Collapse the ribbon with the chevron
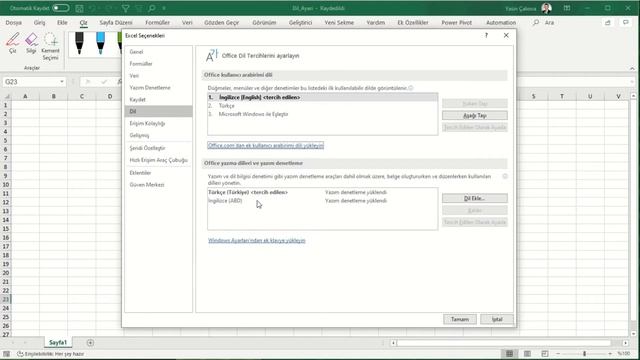Viewport: 640px width, 360px height. point(632,69)
